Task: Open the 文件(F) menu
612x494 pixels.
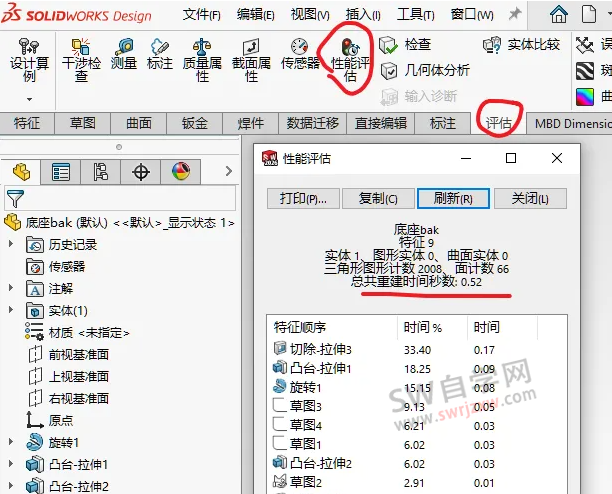Action: (202, 15)
